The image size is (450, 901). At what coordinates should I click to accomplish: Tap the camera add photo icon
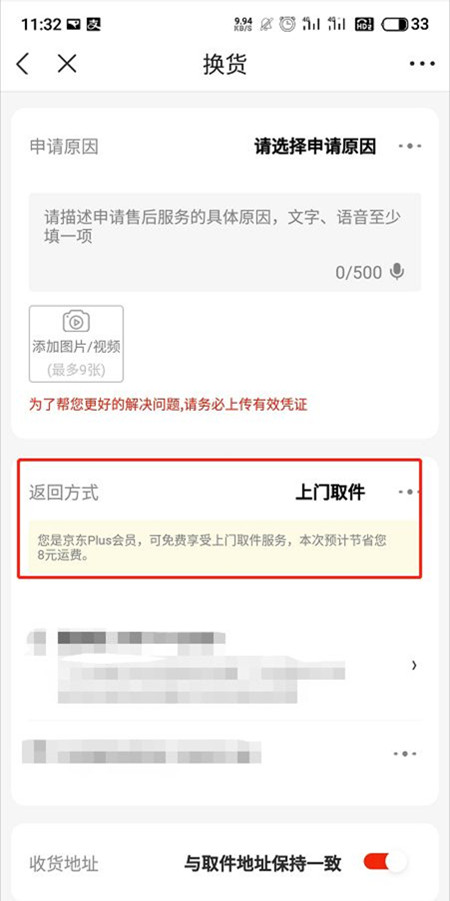coord(76,322)
